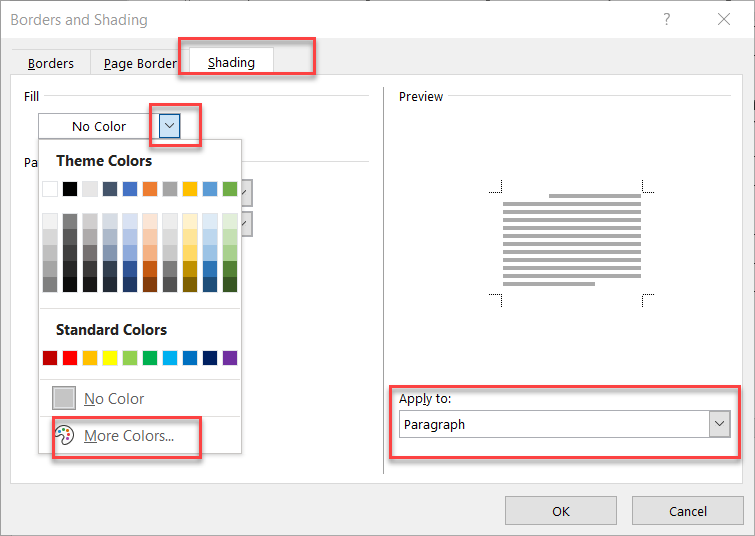755x536 pixels.
Task: Pick the darkest orange shade swatch
Action: [150, 284]
